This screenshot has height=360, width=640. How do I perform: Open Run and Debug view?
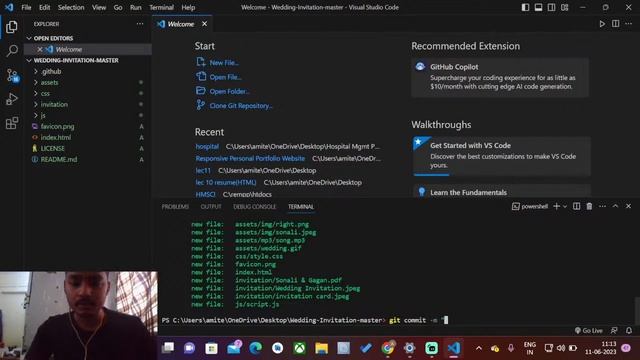(x=11, y=99)
